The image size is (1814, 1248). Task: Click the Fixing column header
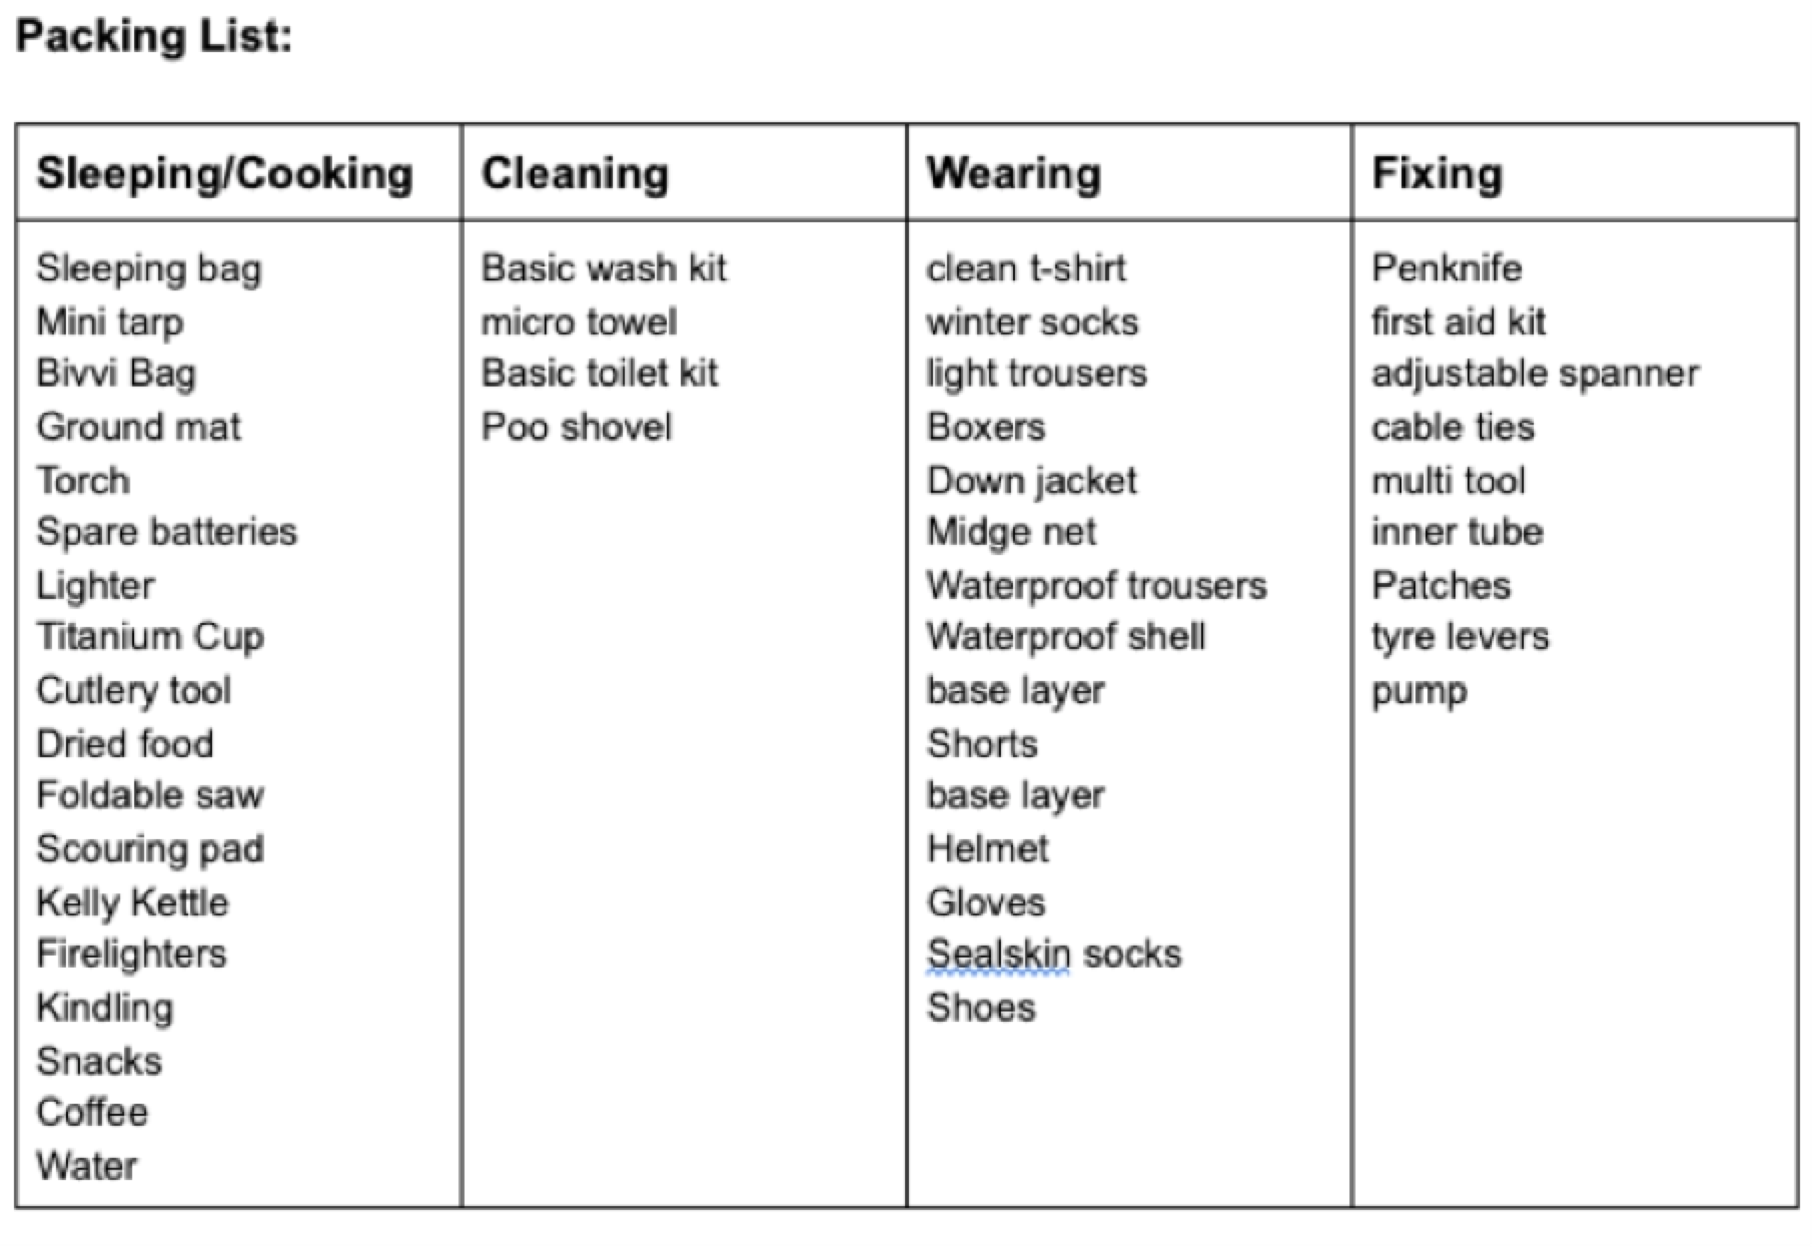[x=1437, y=174]
